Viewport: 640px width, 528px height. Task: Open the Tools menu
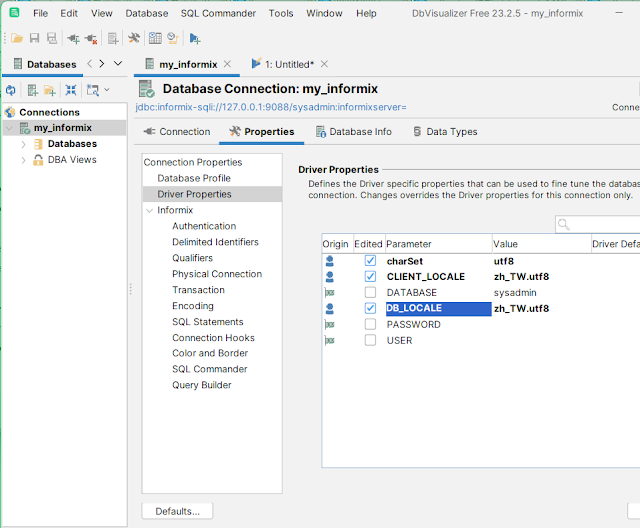click(x=281, y=13)
